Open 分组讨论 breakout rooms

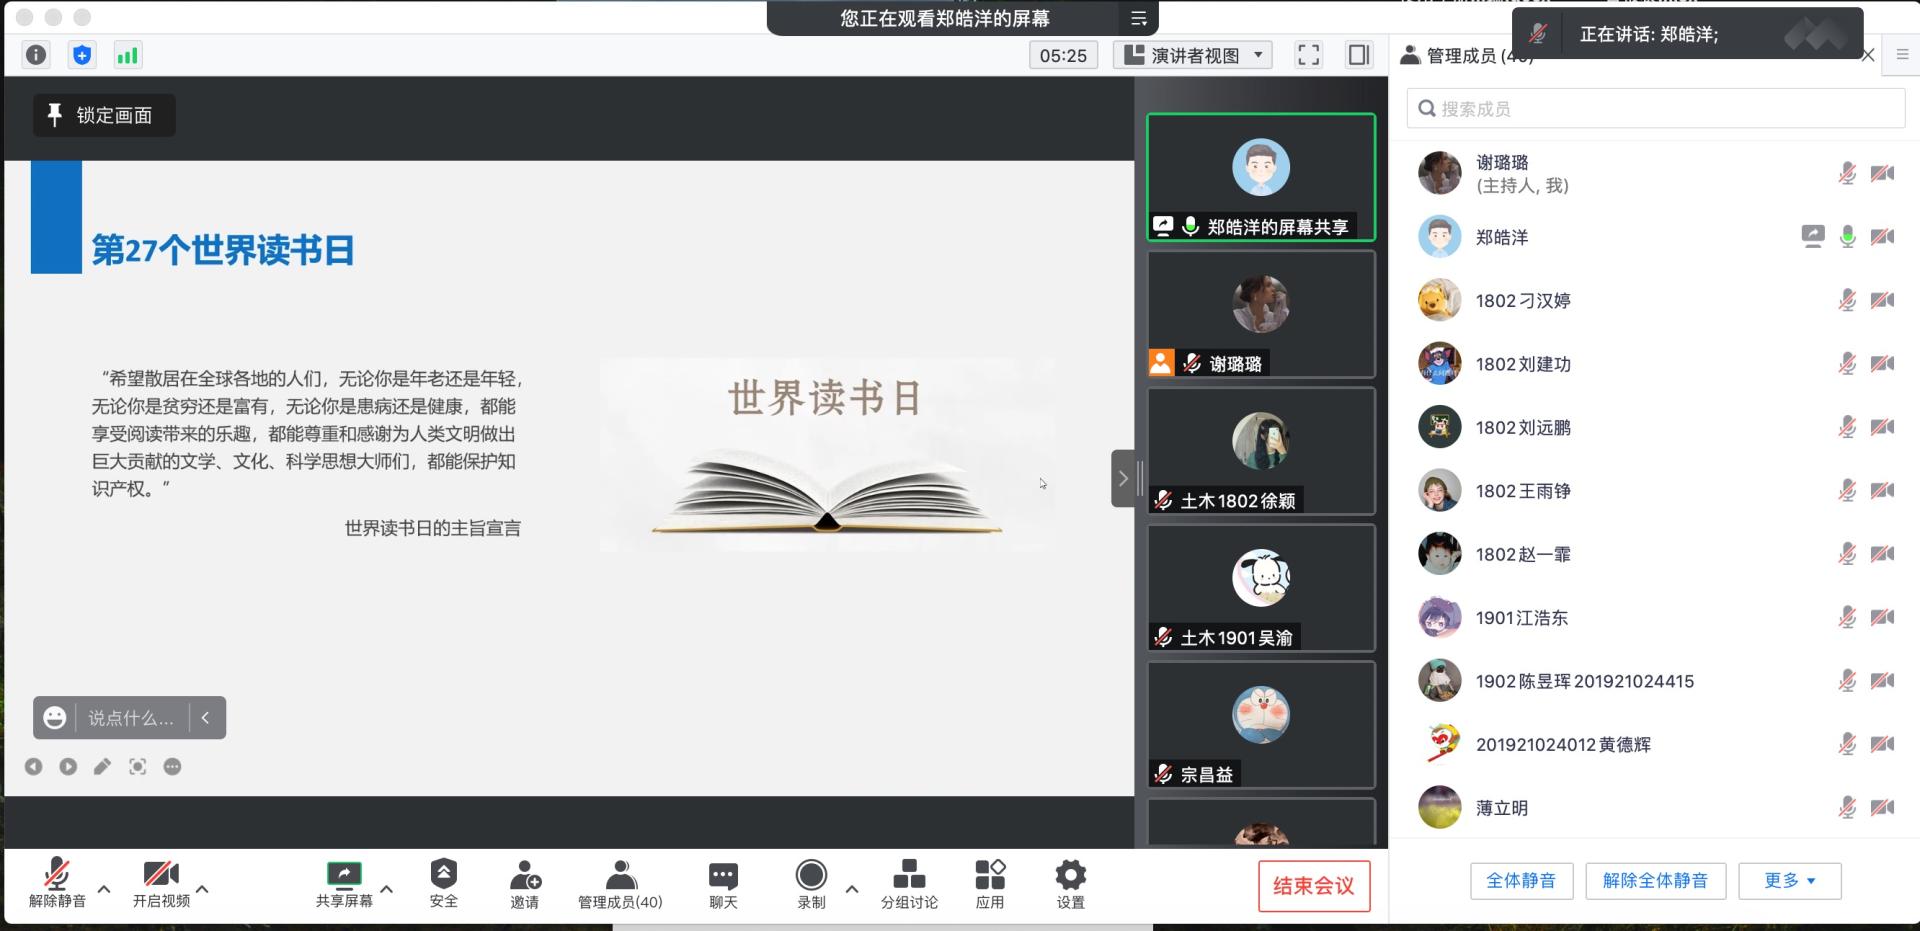(909, 885)
